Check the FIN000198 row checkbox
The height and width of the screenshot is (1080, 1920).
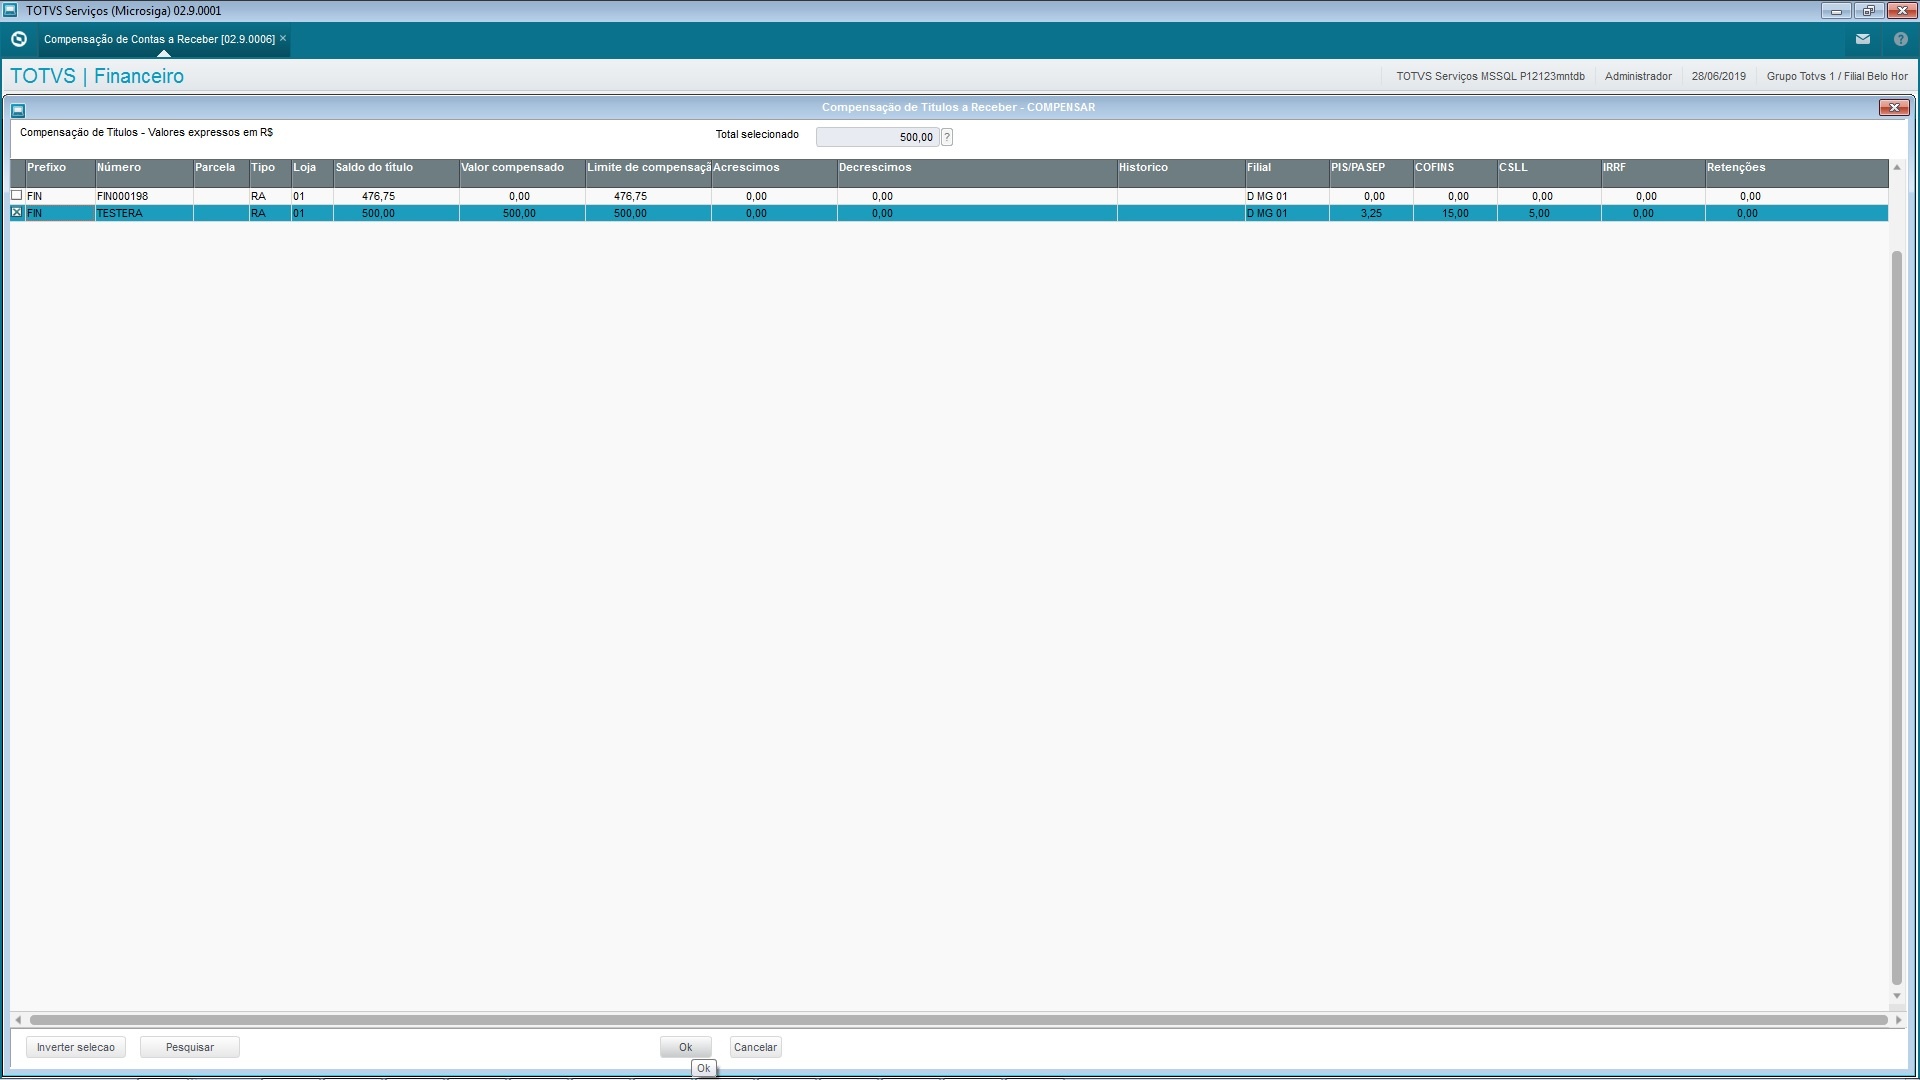[16, 195]
